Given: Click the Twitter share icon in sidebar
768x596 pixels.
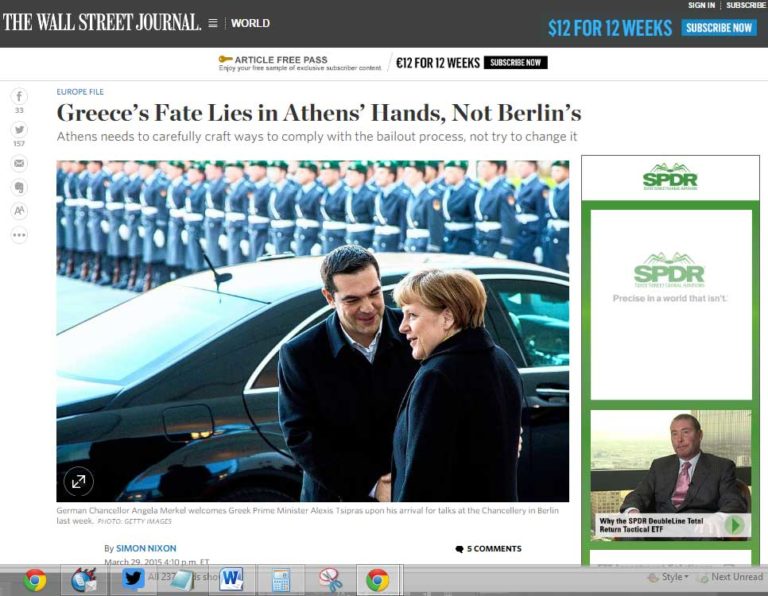Looking at the screenshot, I should (19, 130).
